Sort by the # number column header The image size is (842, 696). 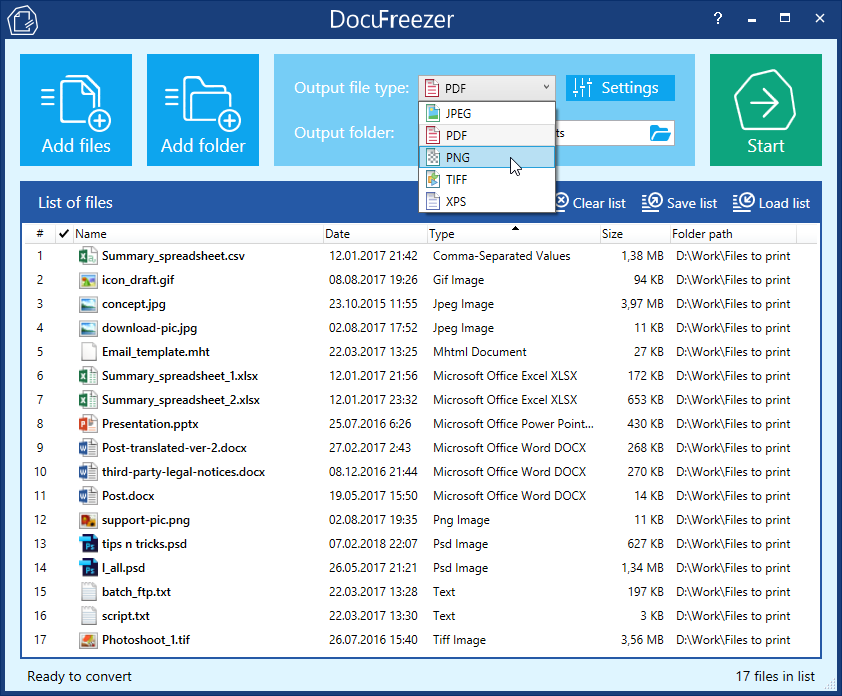[40, 234]
